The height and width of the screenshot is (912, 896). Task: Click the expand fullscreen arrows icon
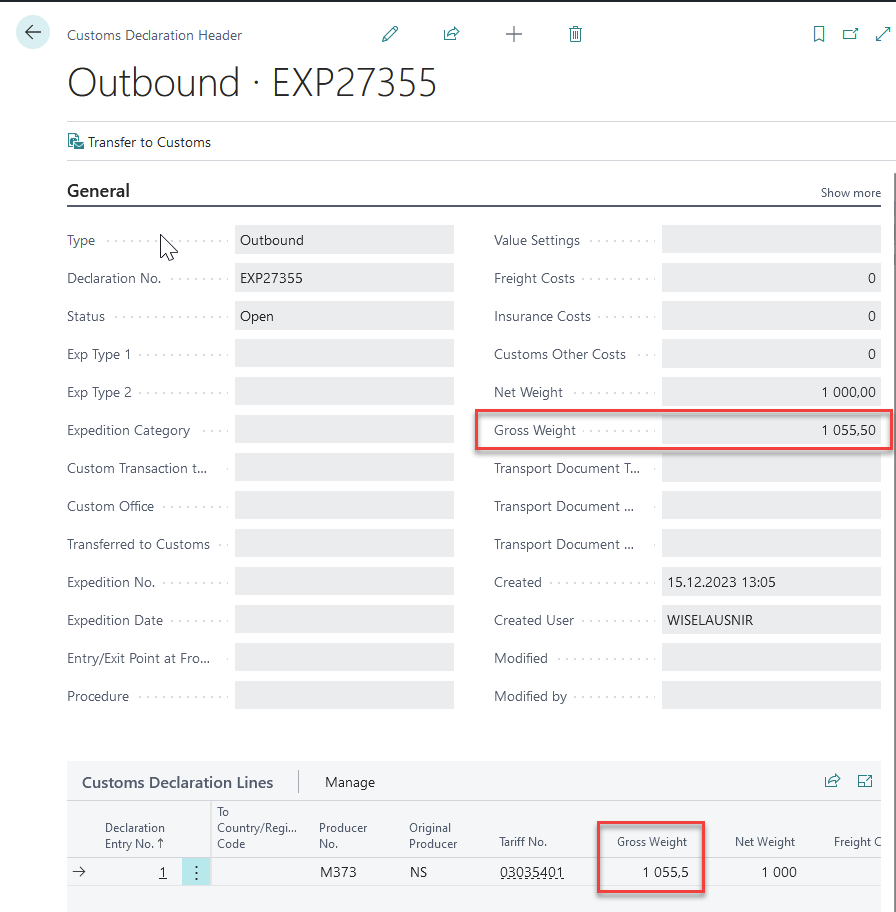click(882, 34)
